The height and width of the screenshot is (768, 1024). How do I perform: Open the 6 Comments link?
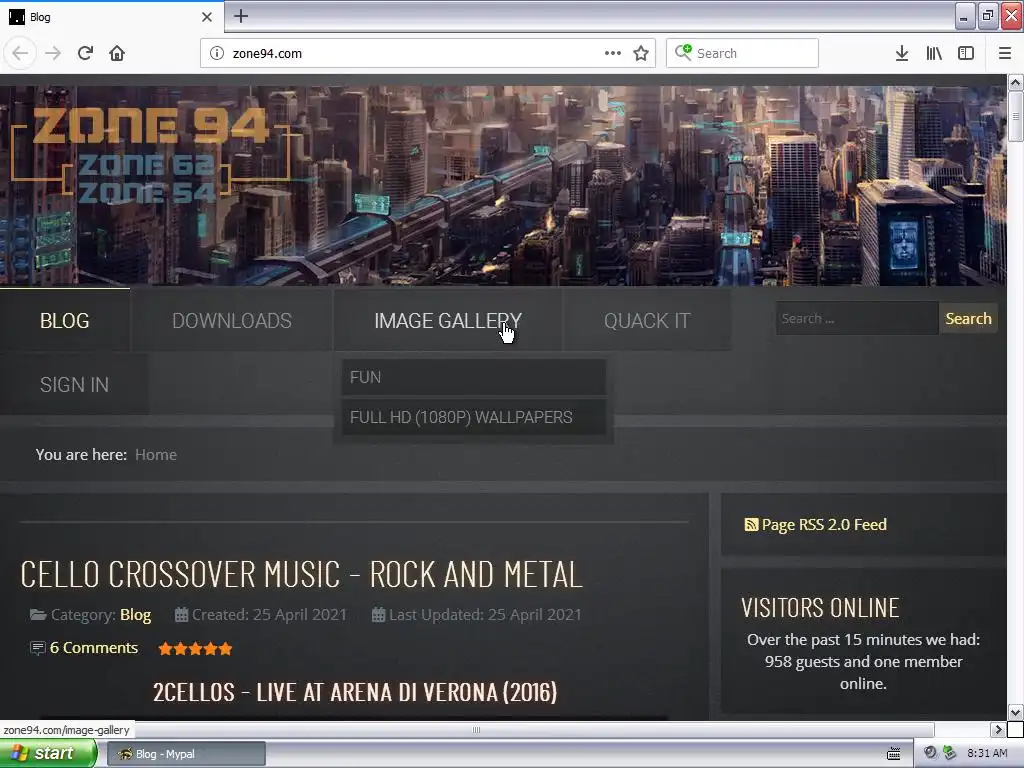pos(93,648)
